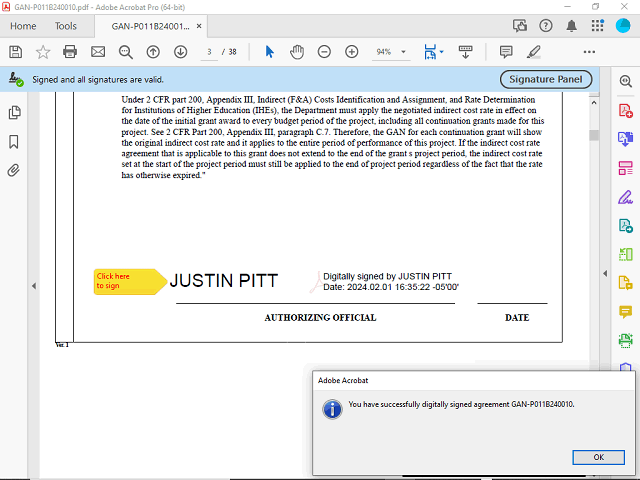Screen dimensions: 640x480
Task: Expand Fit page dropdown arrow
Action: point(442,52)
